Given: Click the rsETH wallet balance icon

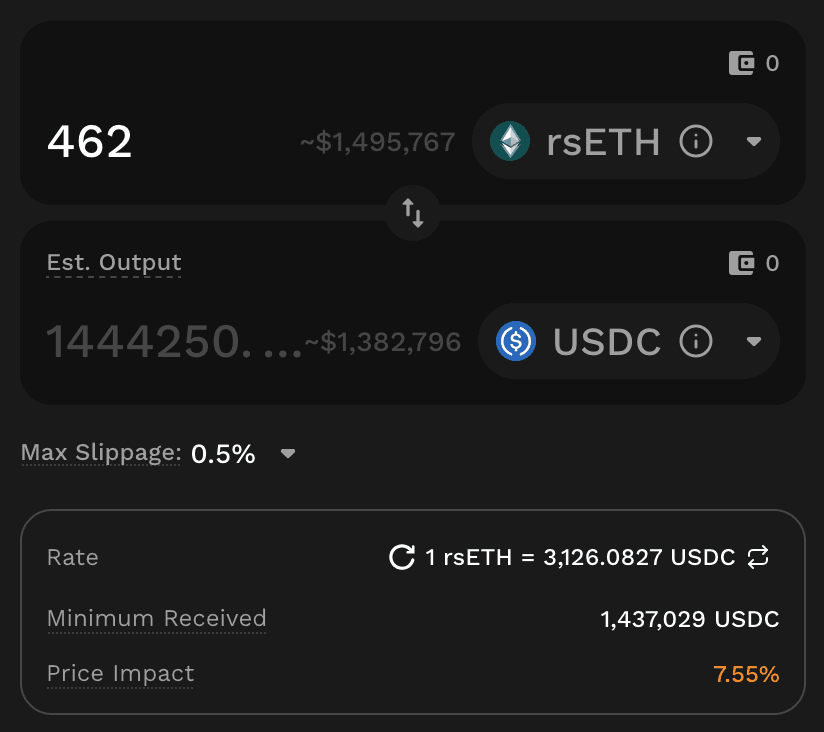Looking at the screenshot, I should click(742, 64).
